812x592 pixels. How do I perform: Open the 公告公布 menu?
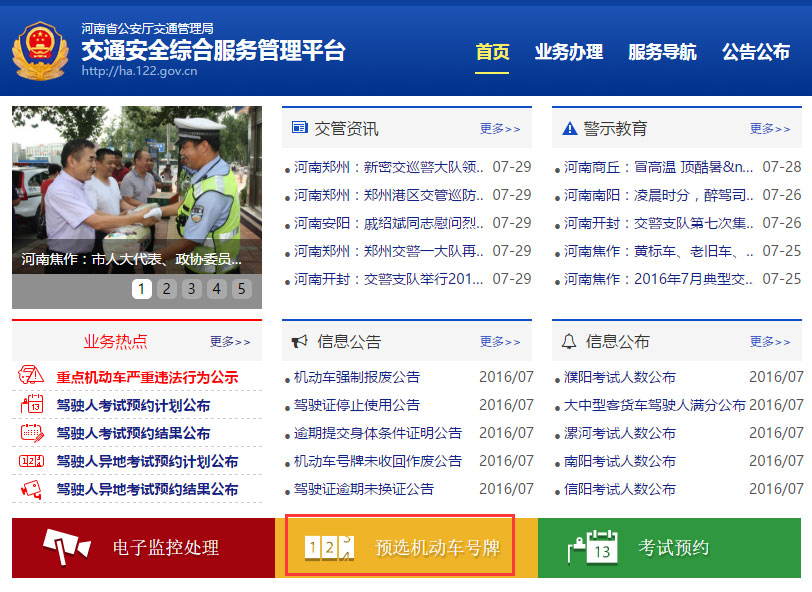pos(755,50)
